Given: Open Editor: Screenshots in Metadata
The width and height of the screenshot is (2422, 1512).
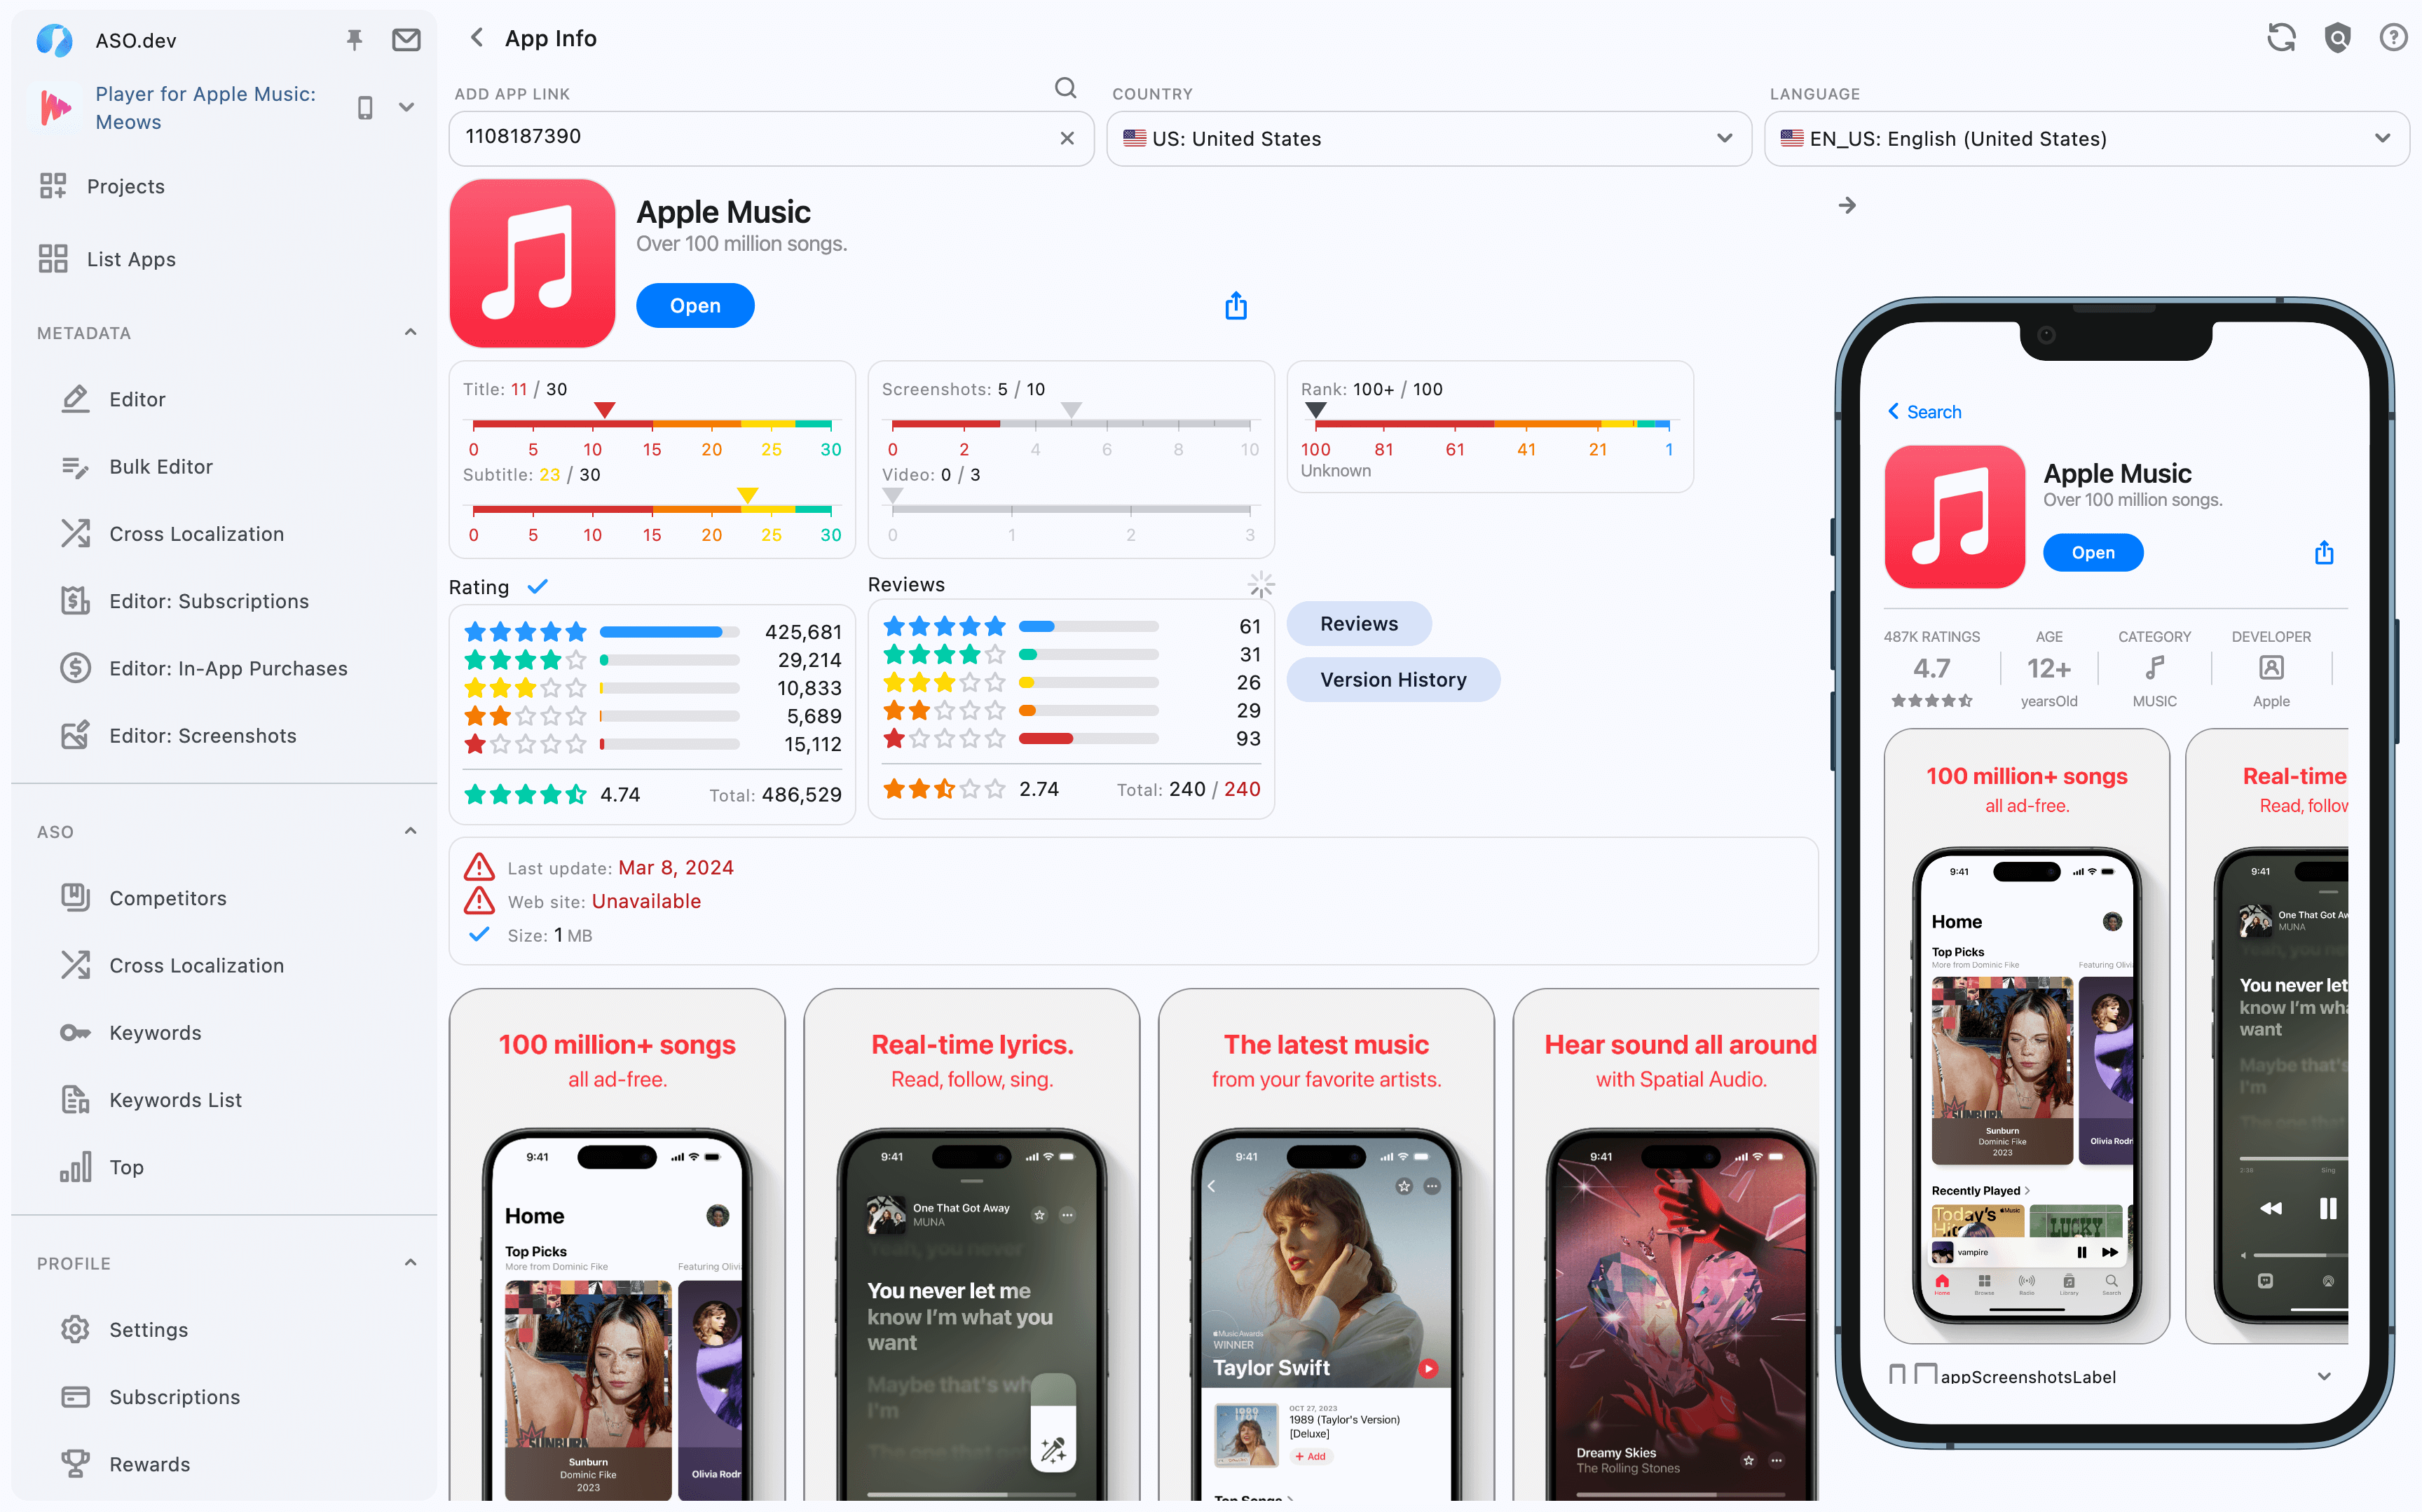Looking at the screenshot, I should [202, 734].
